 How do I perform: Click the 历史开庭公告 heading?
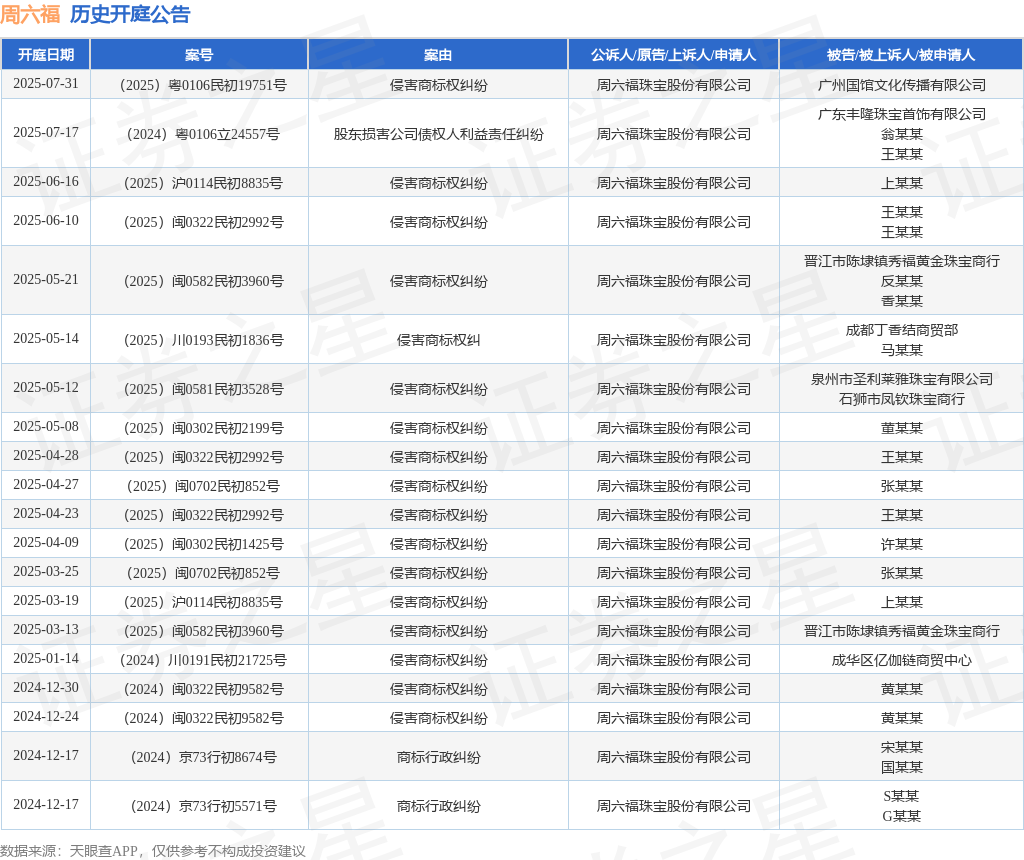click(130, 14)
